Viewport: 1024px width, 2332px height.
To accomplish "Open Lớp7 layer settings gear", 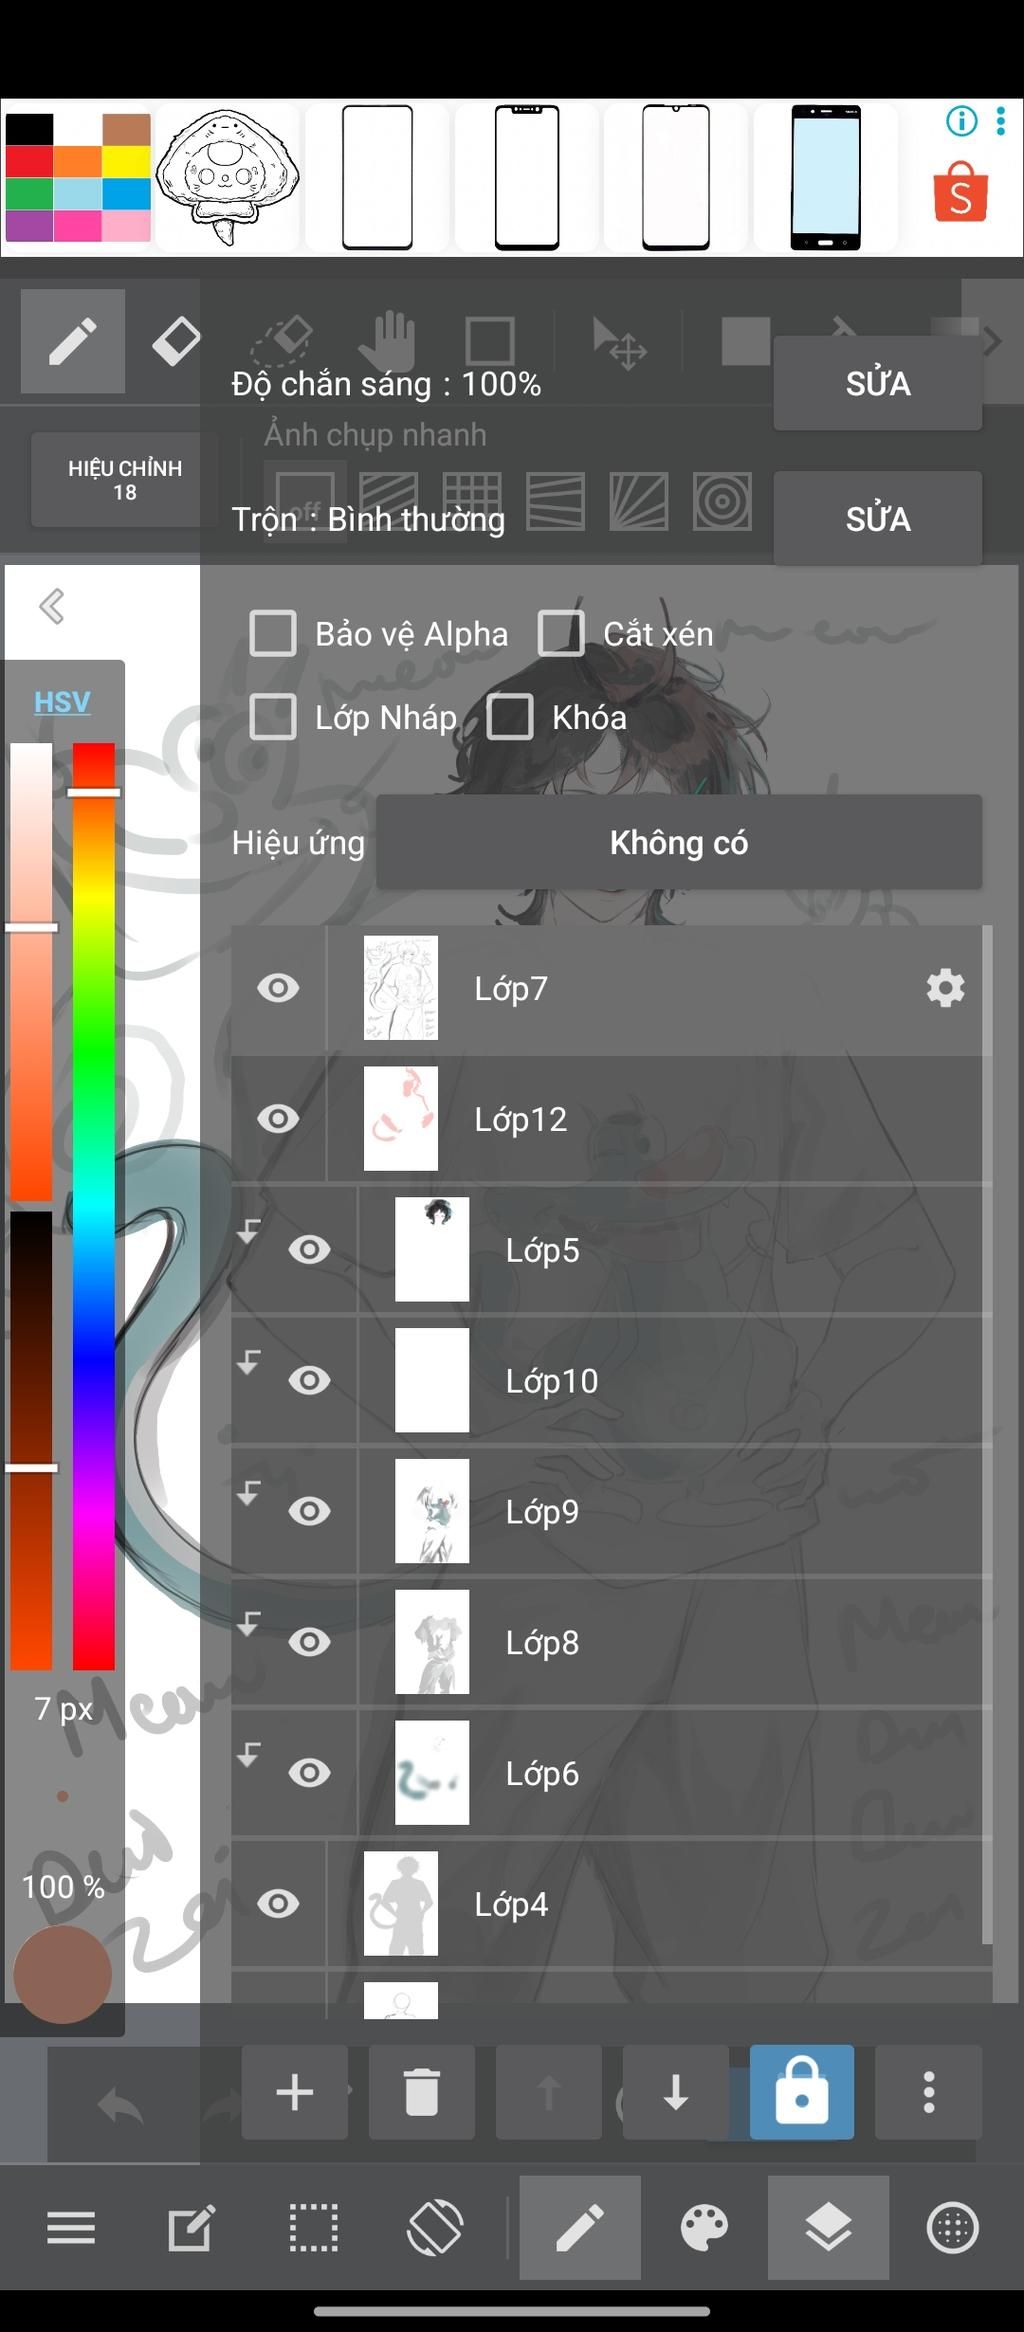I will coord(945,988).
